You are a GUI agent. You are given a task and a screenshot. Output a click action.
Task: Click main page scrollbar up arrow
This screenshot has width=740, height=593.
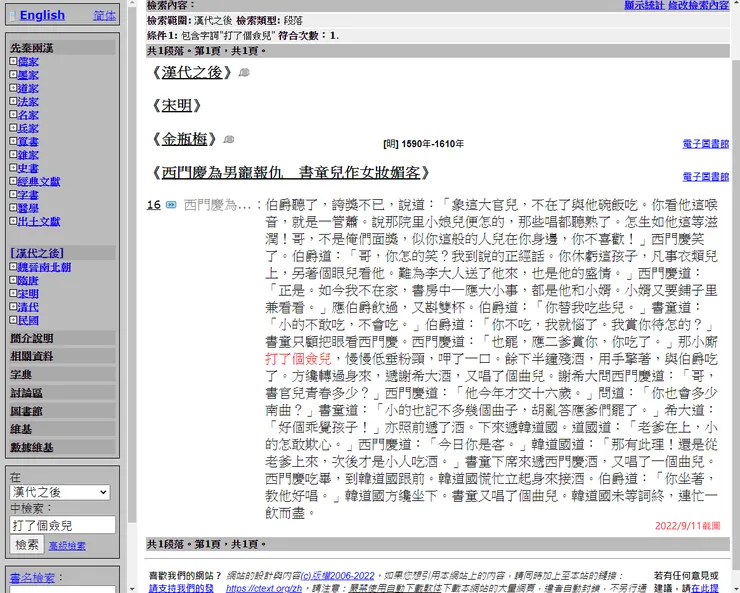pyautogui.click(x=736, y=2)
